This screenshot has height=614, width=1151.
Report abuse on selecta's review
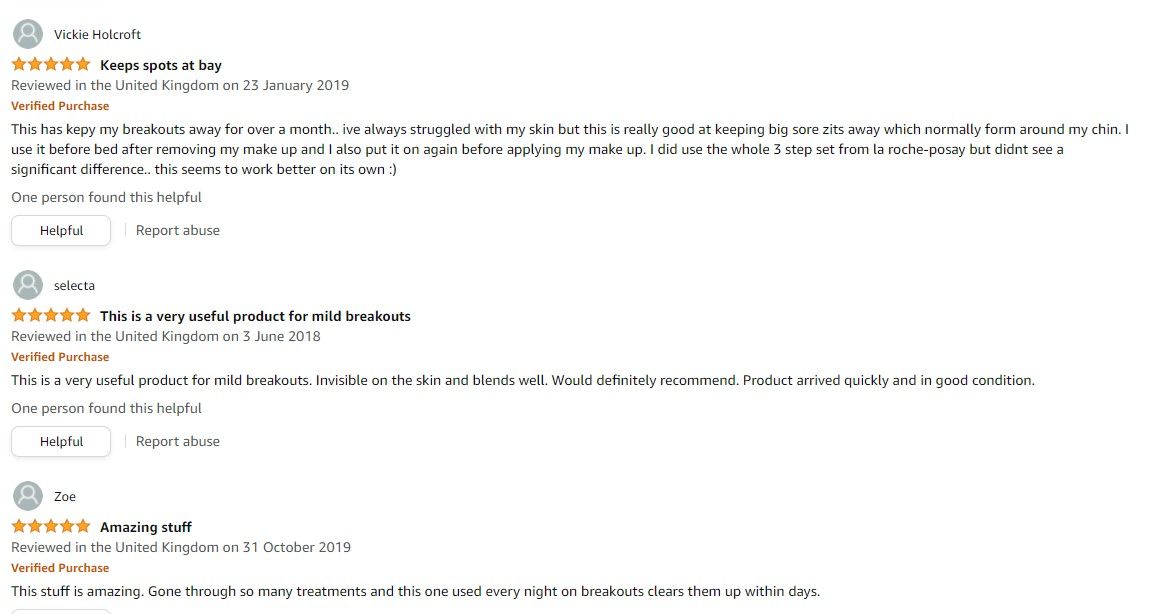click(x=178, y=441)
